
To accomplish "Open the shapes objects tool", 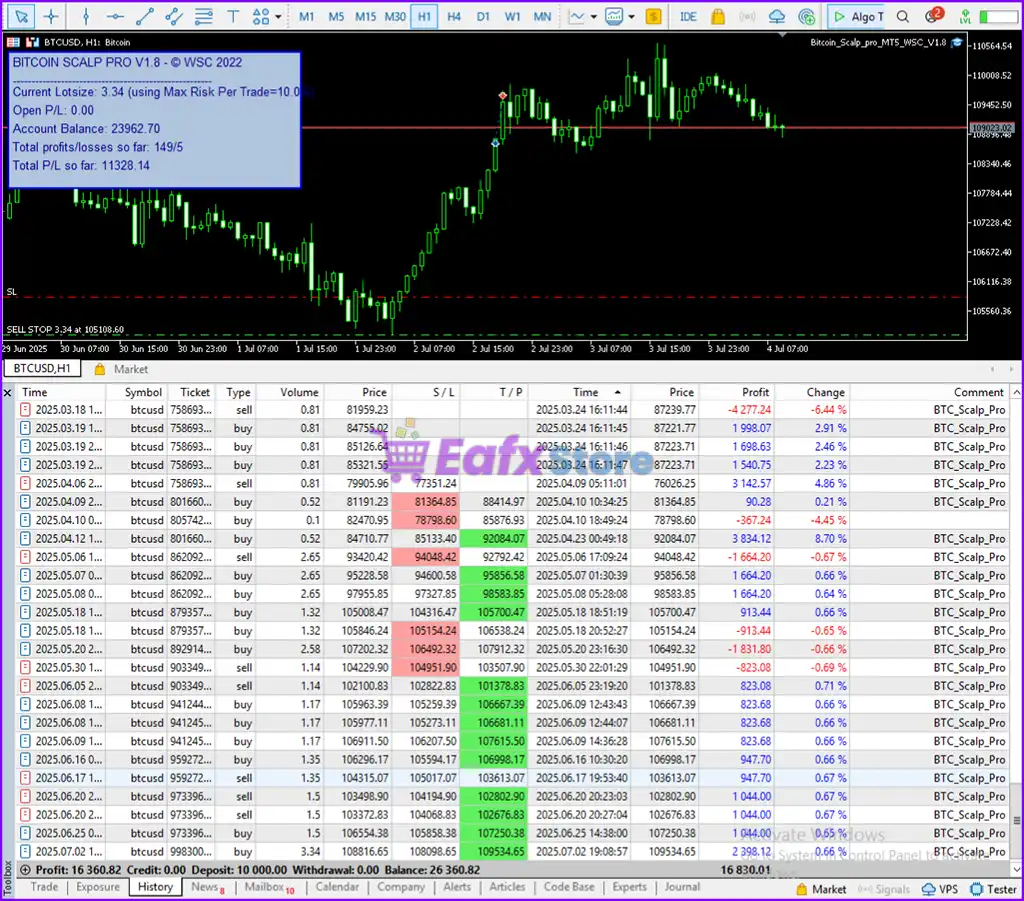I will point(261,16).
